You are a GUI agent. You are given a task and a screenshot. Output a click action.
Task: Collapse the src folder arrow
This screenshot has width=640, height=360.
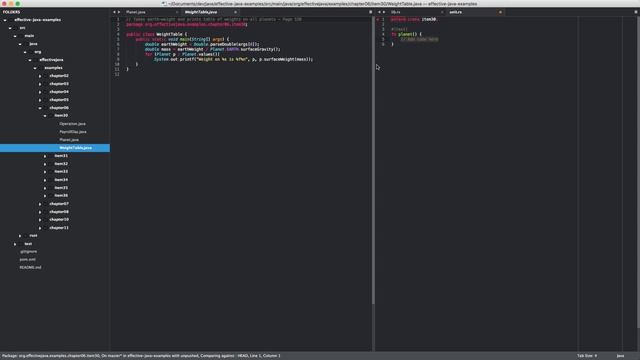10,28
